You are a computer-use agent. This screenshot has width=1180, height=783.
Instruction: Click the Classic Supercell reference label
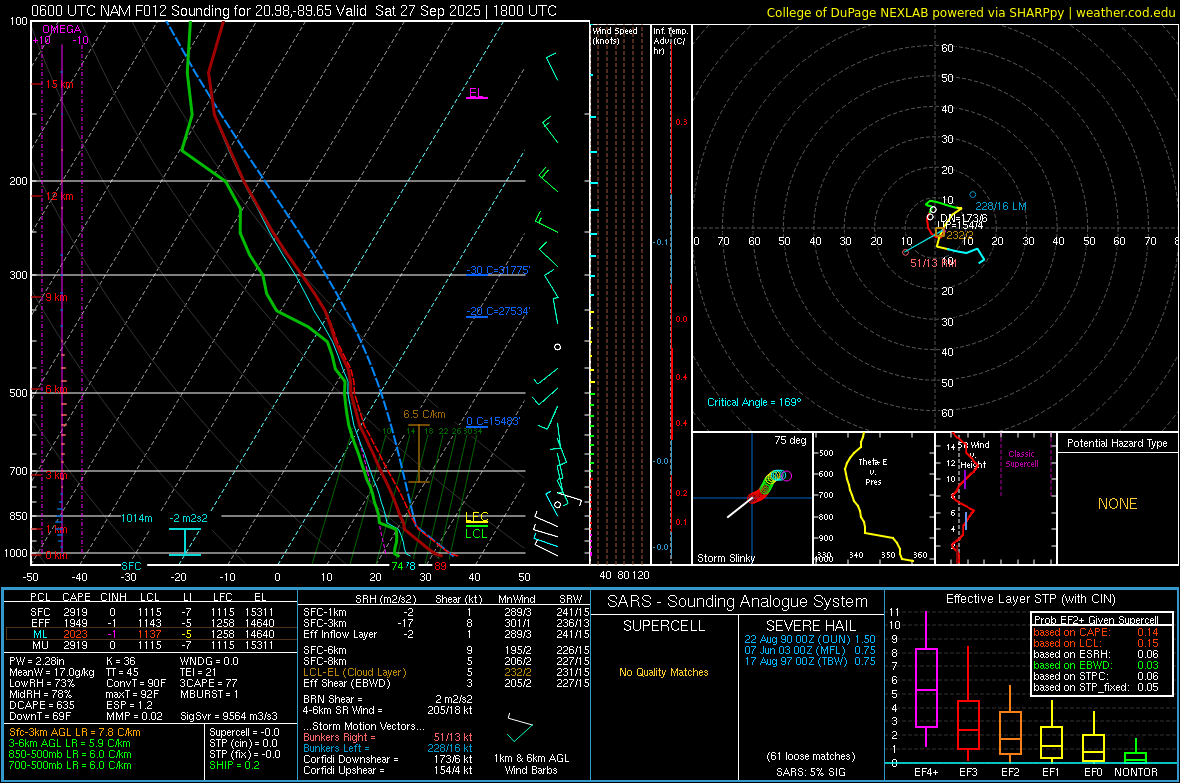point(1022,459)
